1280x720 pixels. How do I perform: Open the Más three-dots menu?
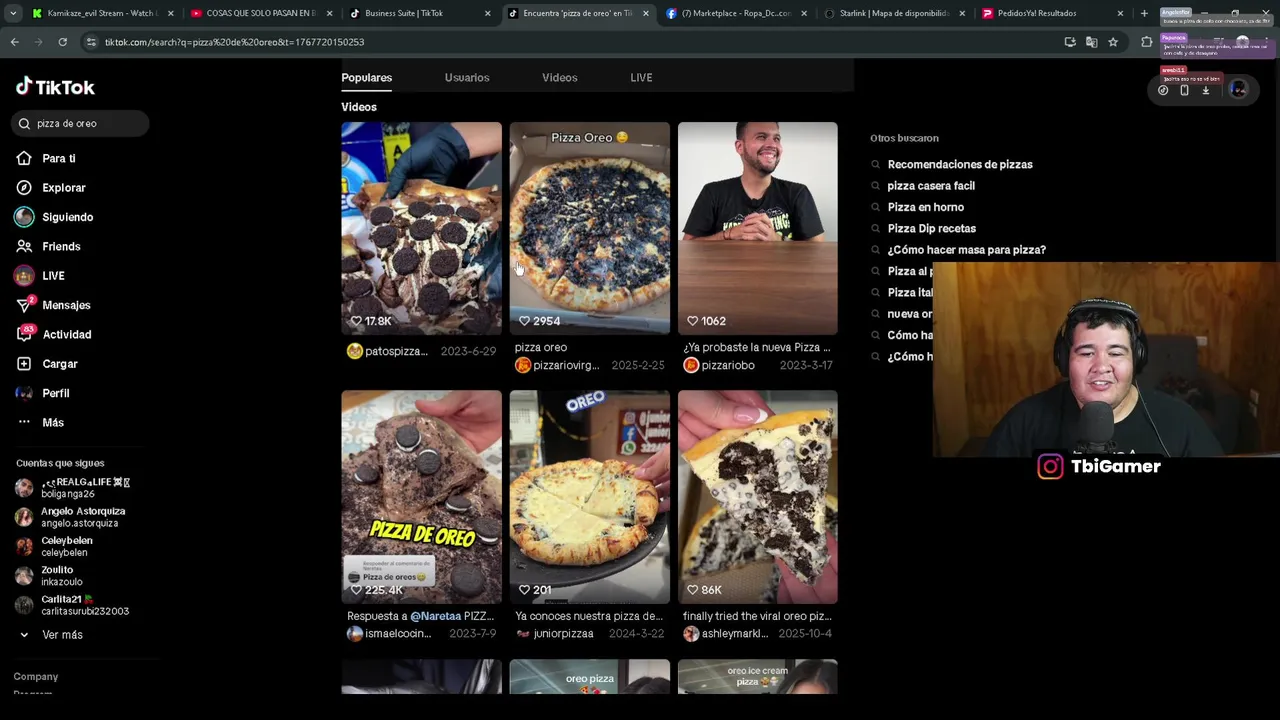pyautogui.click(x=24, y=422)
